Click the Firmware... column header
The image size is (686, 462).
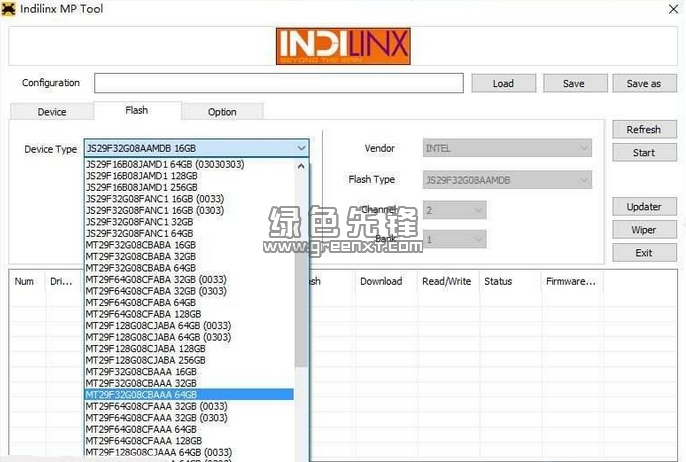point(573,282)
